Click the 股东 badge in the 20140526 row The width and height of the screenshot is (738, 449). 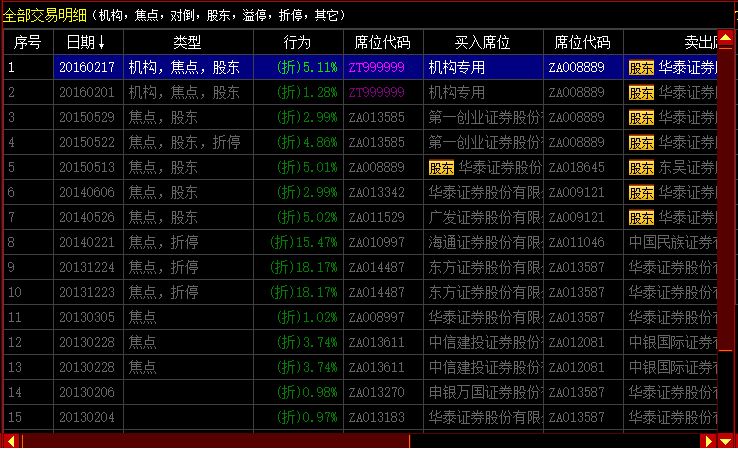(641, 217)
